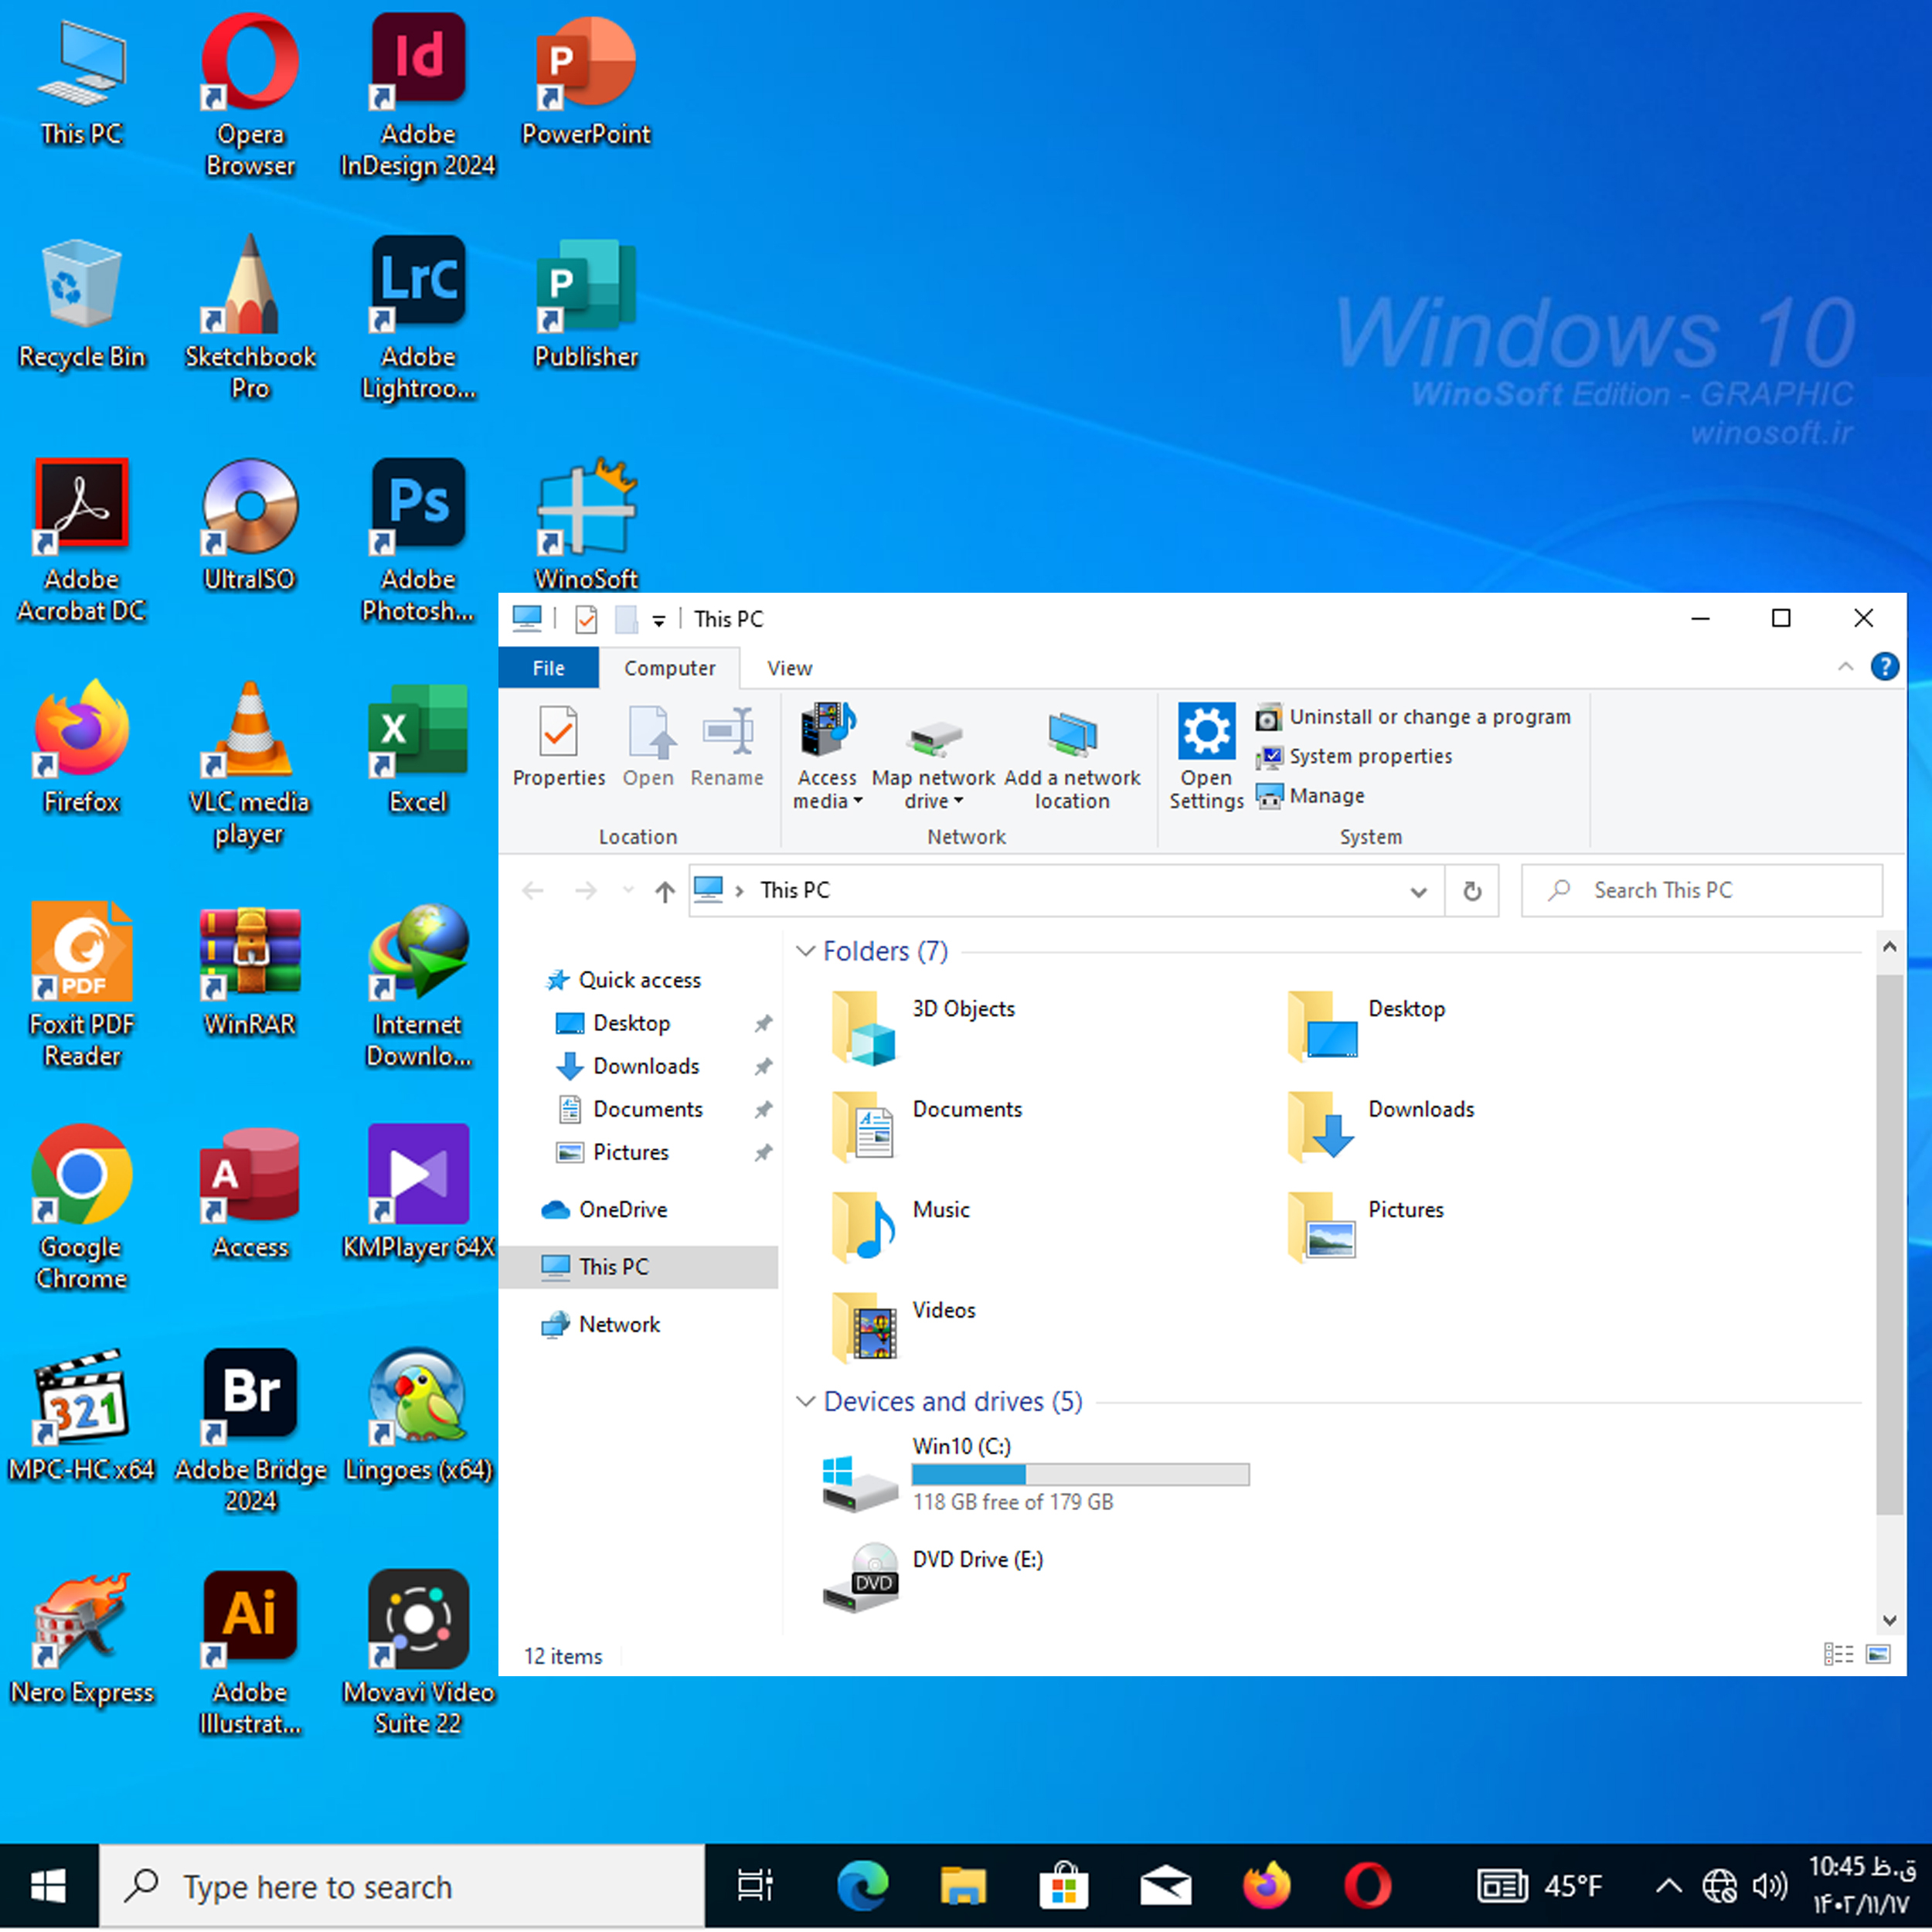Open Sketchbook Pro desktop icon
Screen dimensions: 1932x1932
point(250,318)
